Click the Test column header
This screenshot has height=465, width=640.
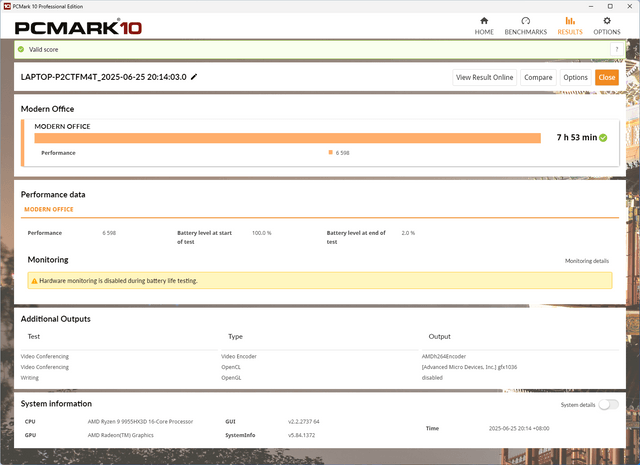33,336
